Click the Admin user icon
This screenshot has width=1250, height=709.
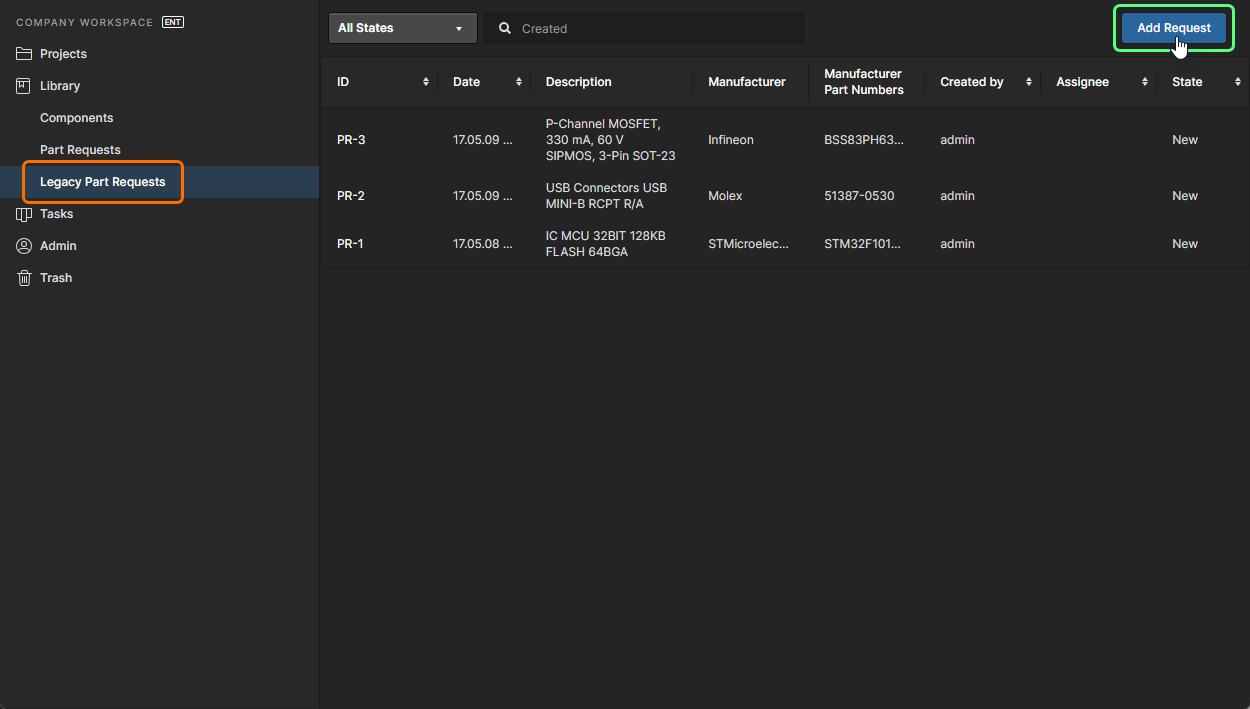click(x=24, y=246)
